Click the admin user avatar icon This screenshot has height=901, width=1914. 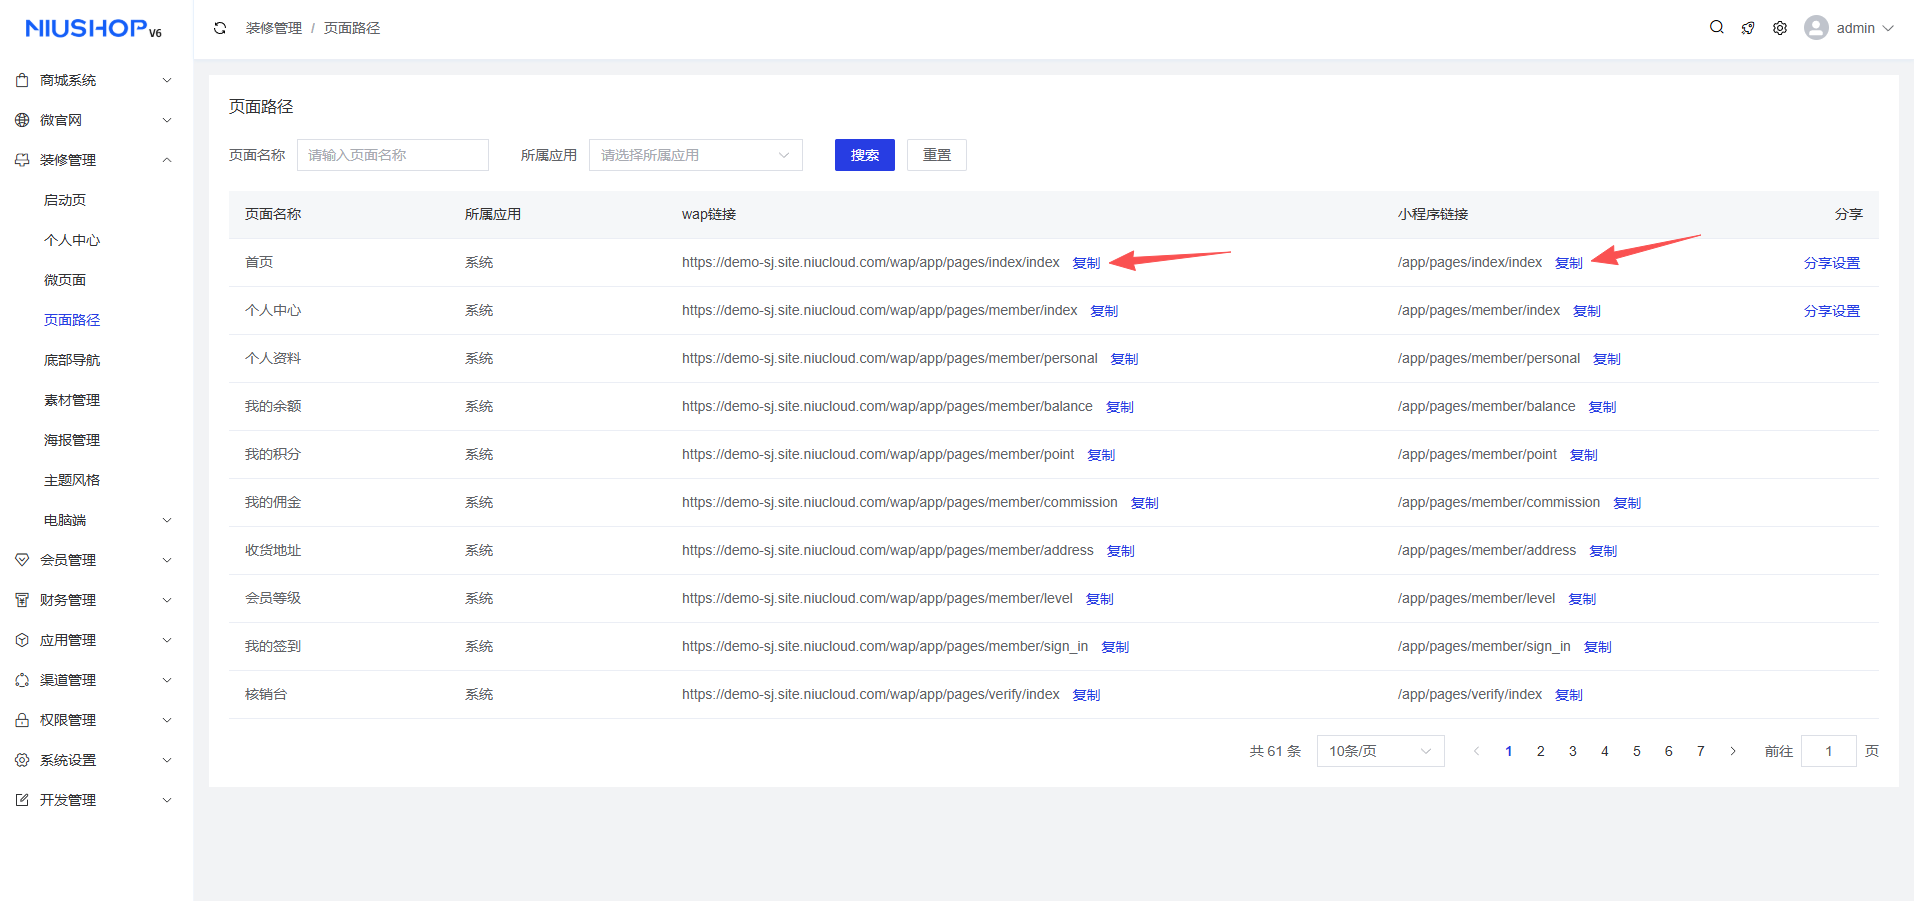click(x=1816, y=28)
